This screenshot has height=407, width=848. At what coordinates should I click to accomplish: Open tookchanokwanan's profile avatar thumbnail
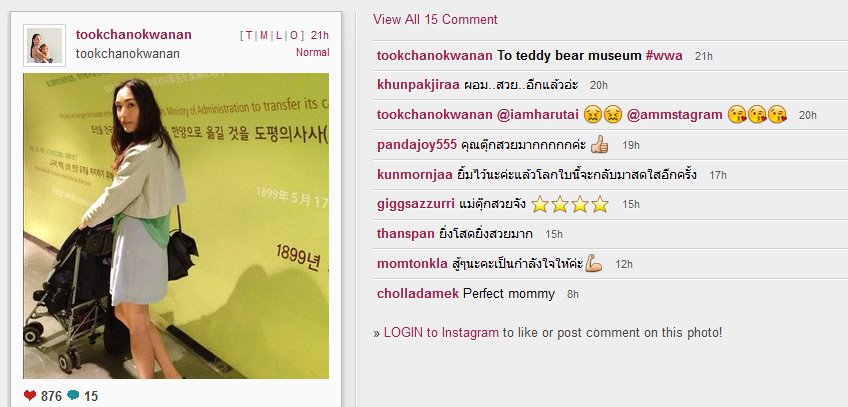[44, 45]
